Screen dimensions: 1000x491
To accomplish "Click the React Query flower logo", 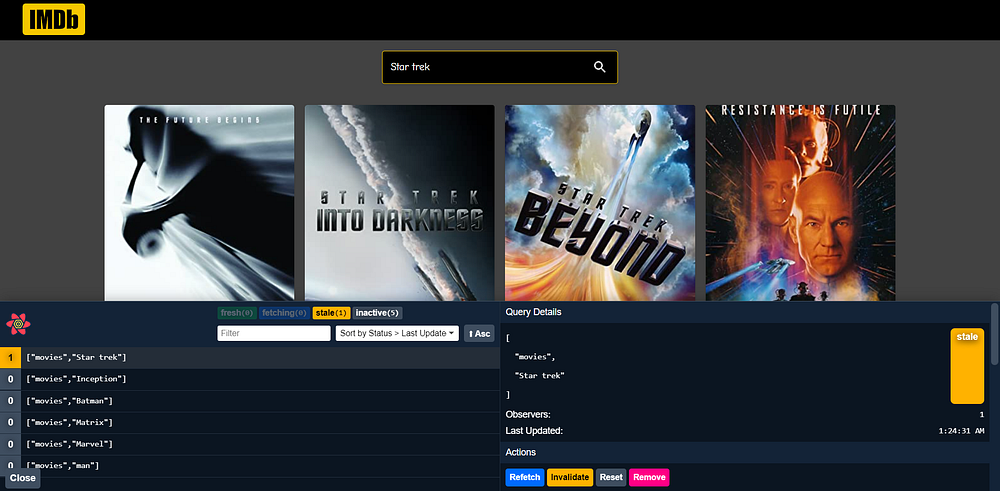I will point(18,324).
